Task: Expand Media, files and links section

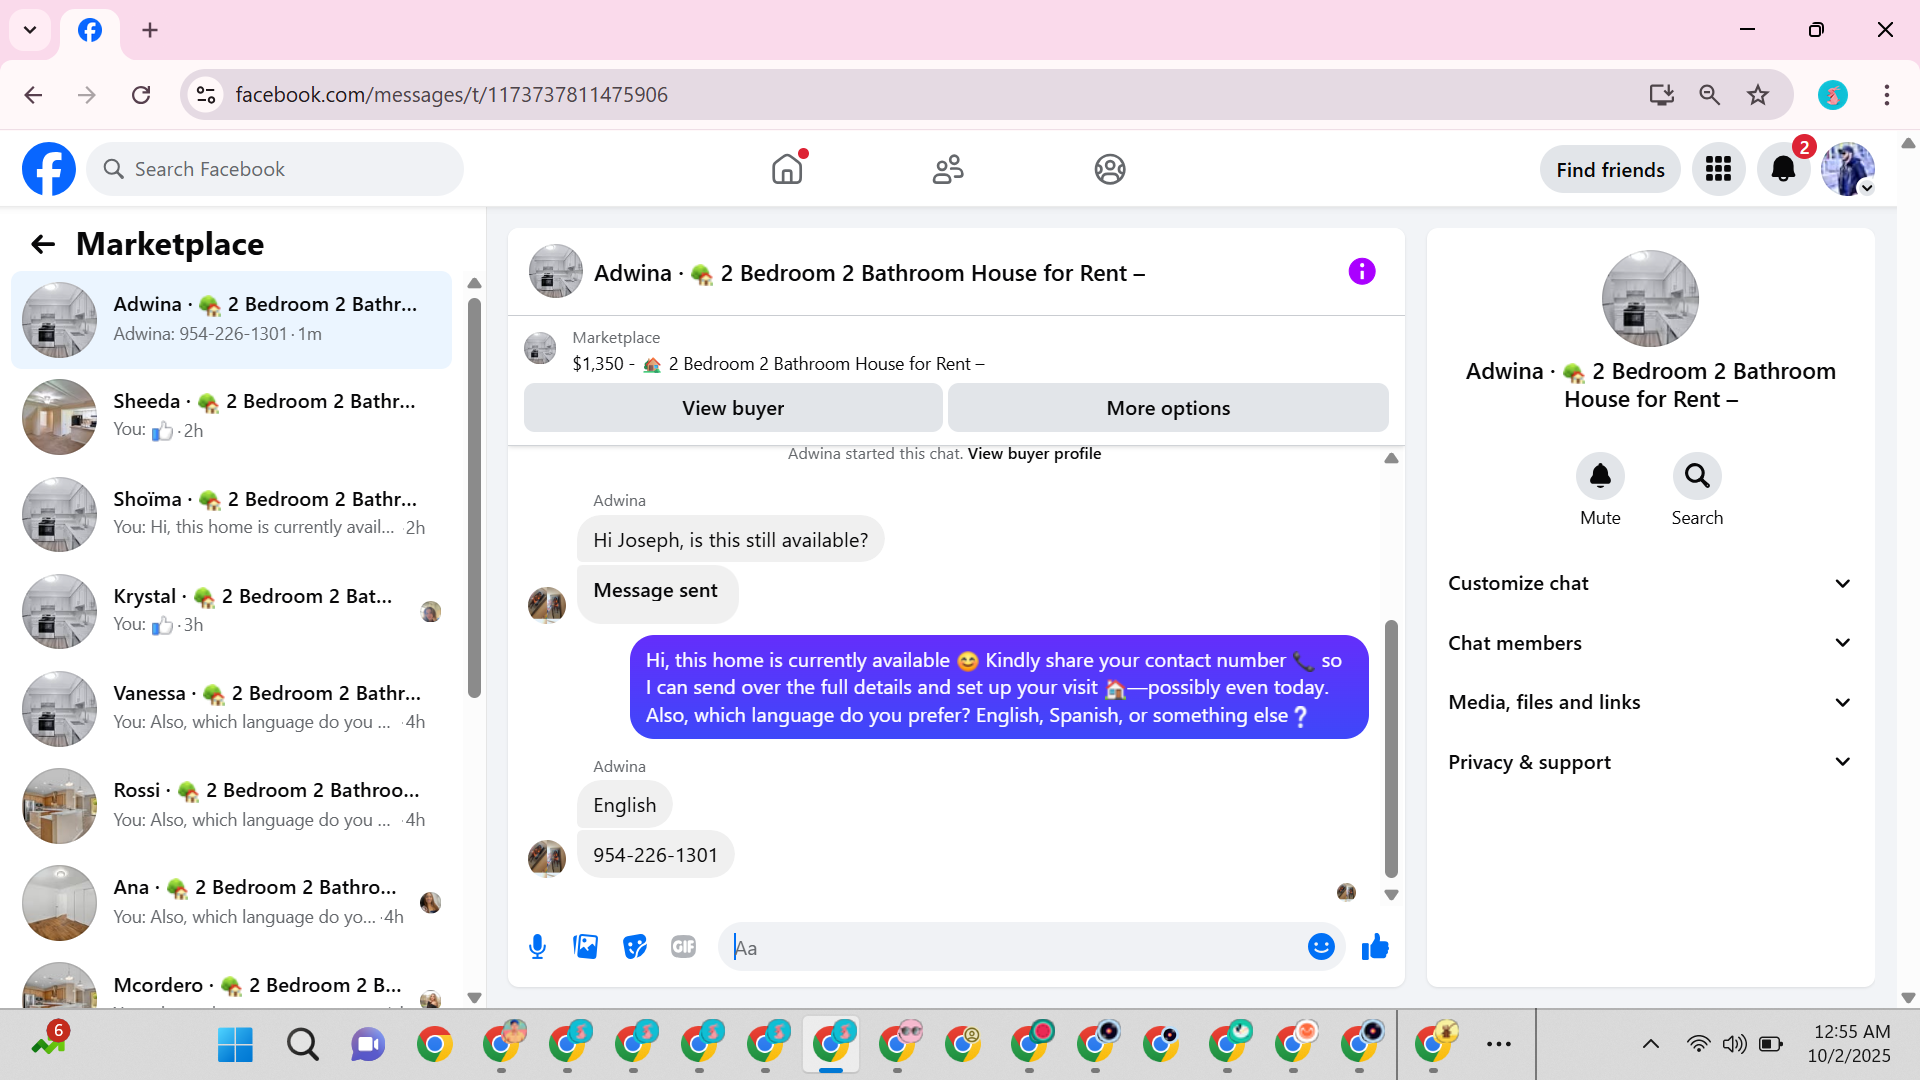Action: coord(1649,703)
